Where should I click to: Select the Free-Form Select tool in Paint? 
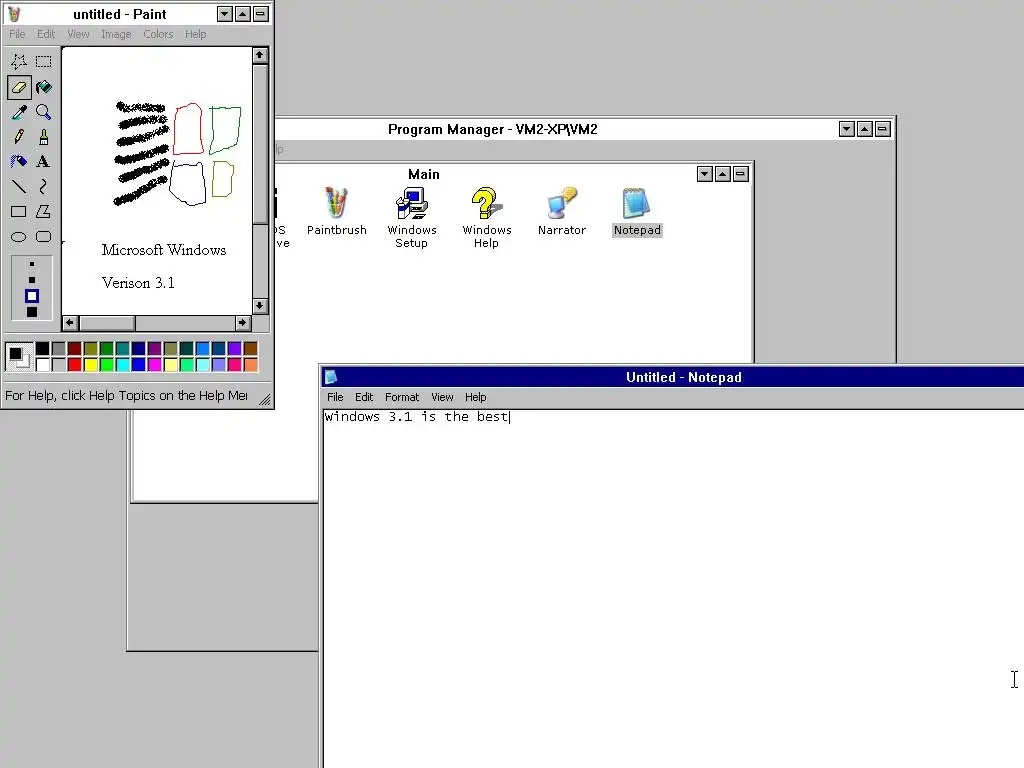click(19, 61)
